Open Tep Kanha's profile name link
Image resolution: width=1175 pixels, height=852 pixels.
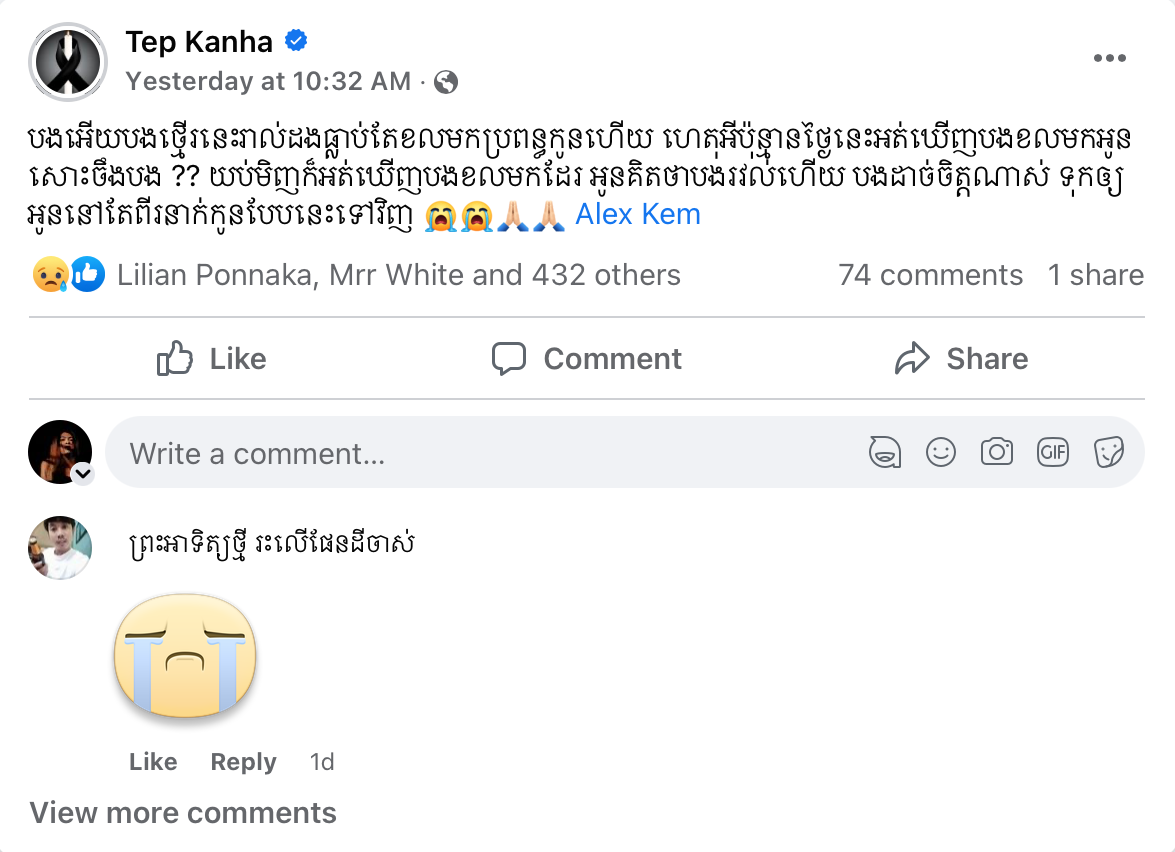point(199,41)
